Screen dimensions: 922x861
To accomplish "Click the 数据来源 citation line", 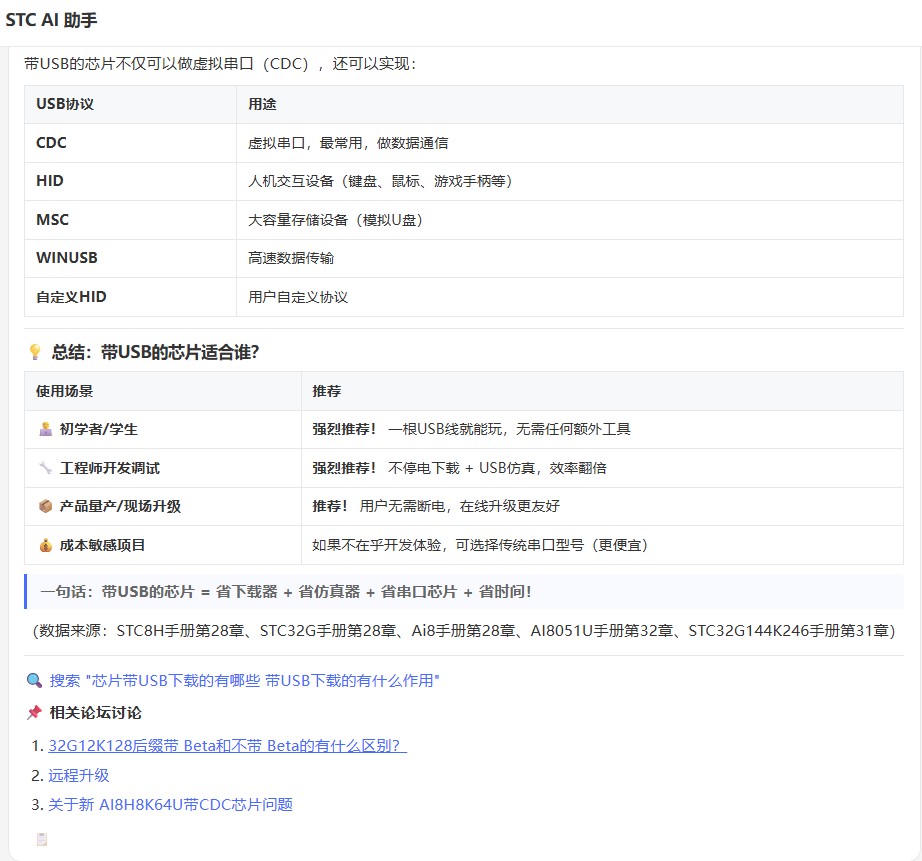I will click(463, 630).
